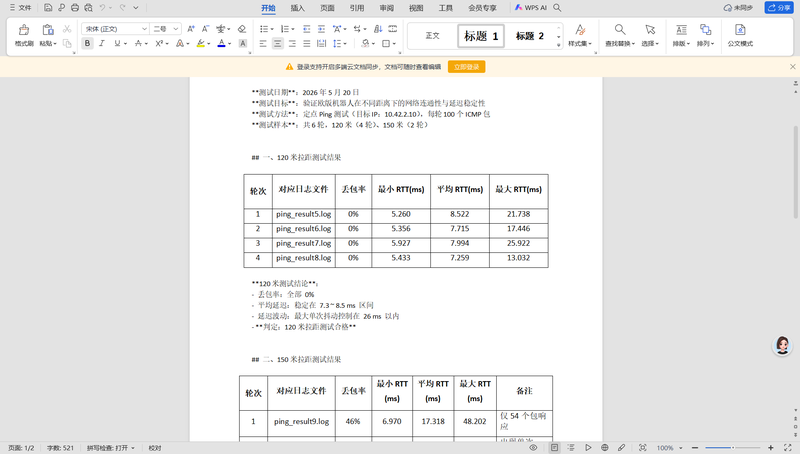Apply the 标题 1 heading style
This screenshot has height=454, width=800.
[481, 36]
